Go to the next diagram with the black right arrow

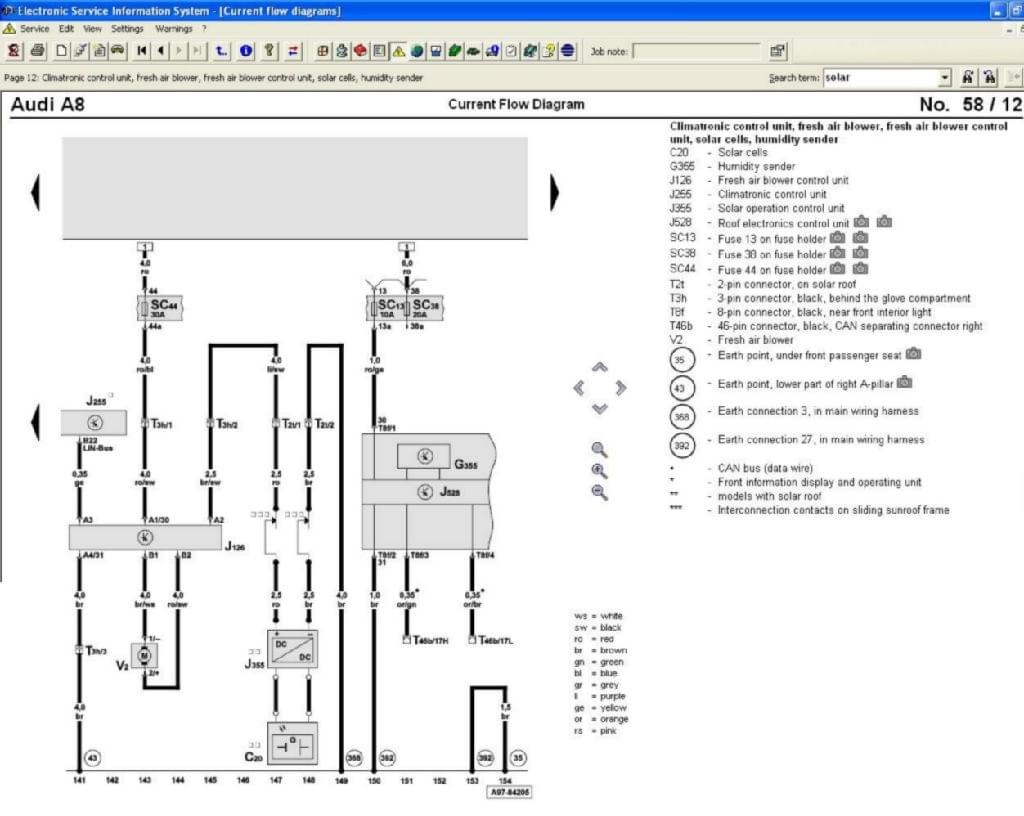click(554, 193)
